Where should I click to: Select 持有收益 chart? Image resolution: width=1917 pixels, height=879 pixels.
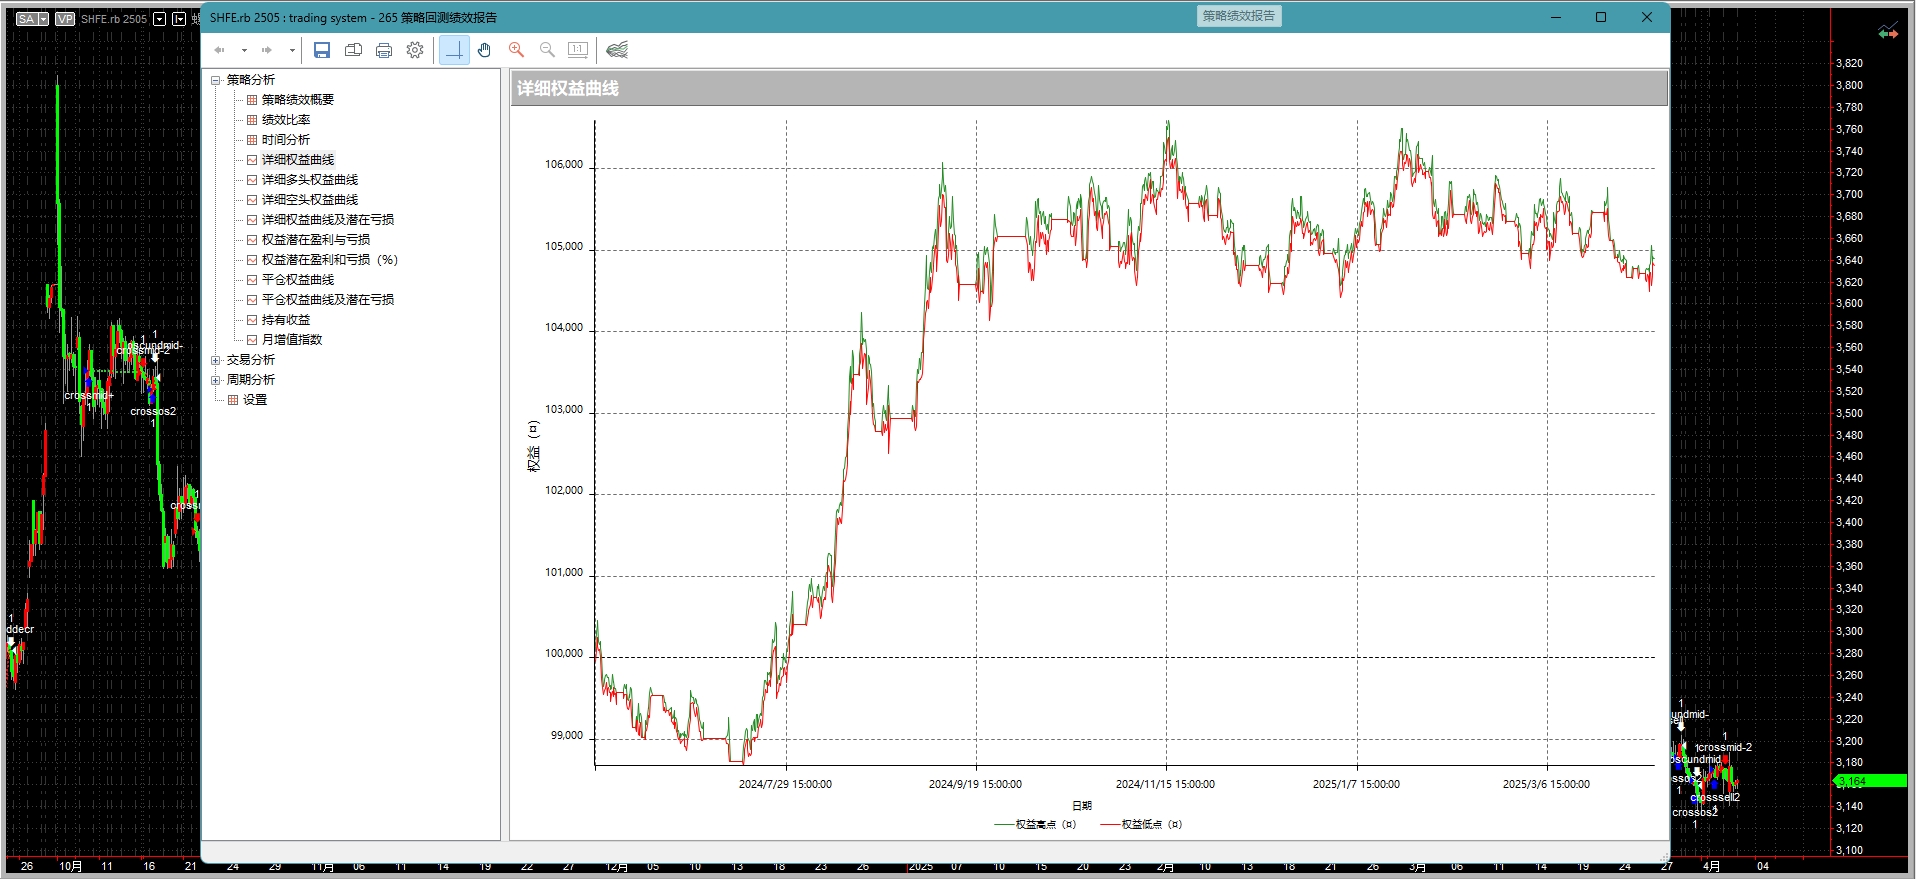(x=286, y=320)
